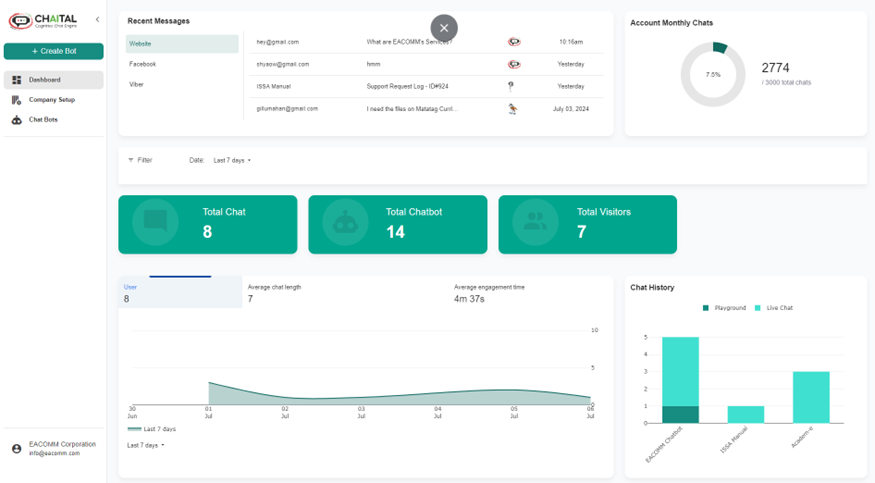Viewport: 875px width, 483px height.
Task: Click the ISSA Manual bar
Action: pos(746,414)
